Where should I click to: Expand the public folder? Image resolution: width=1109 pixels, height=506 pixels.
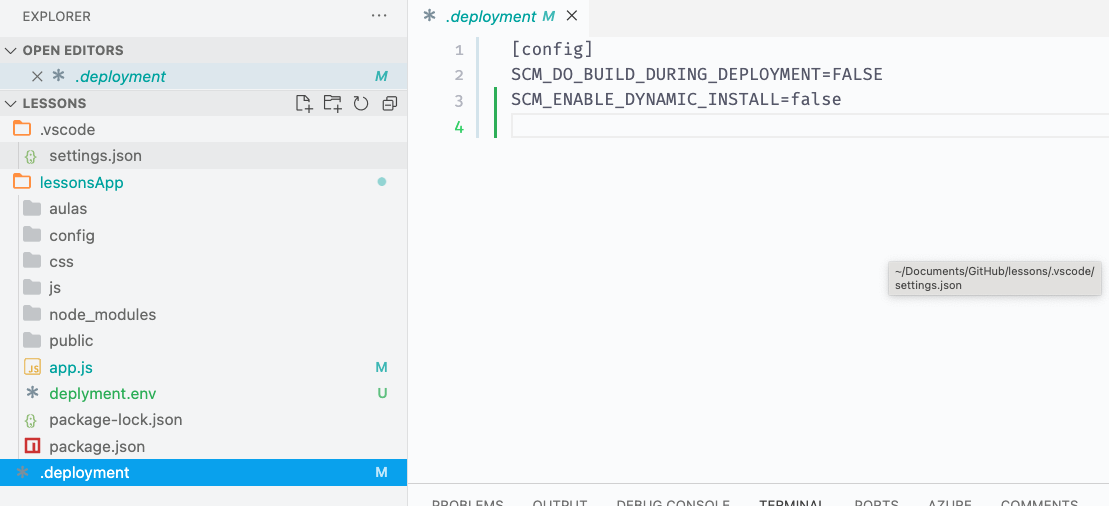click(x=204, y=340)
